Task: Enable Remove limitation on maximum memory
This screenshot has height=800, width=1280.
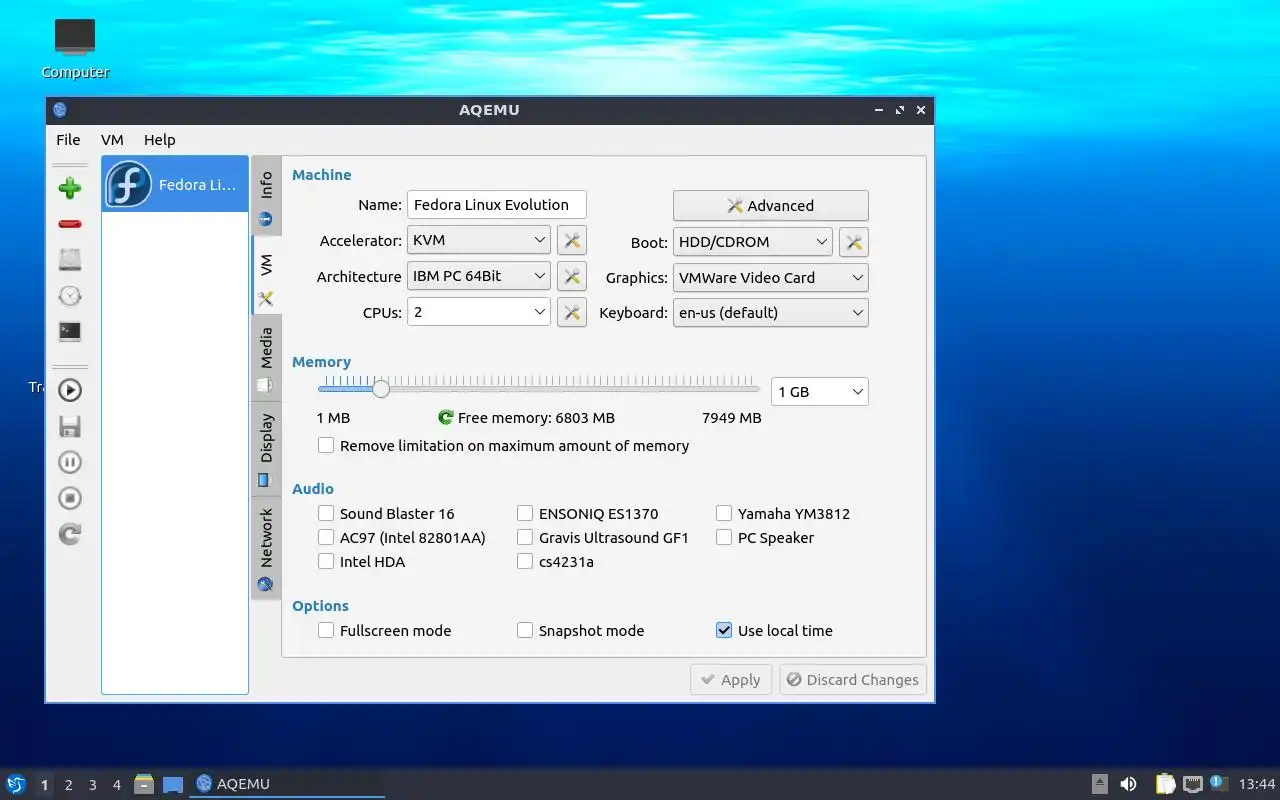Action: (x=504, y=446)
